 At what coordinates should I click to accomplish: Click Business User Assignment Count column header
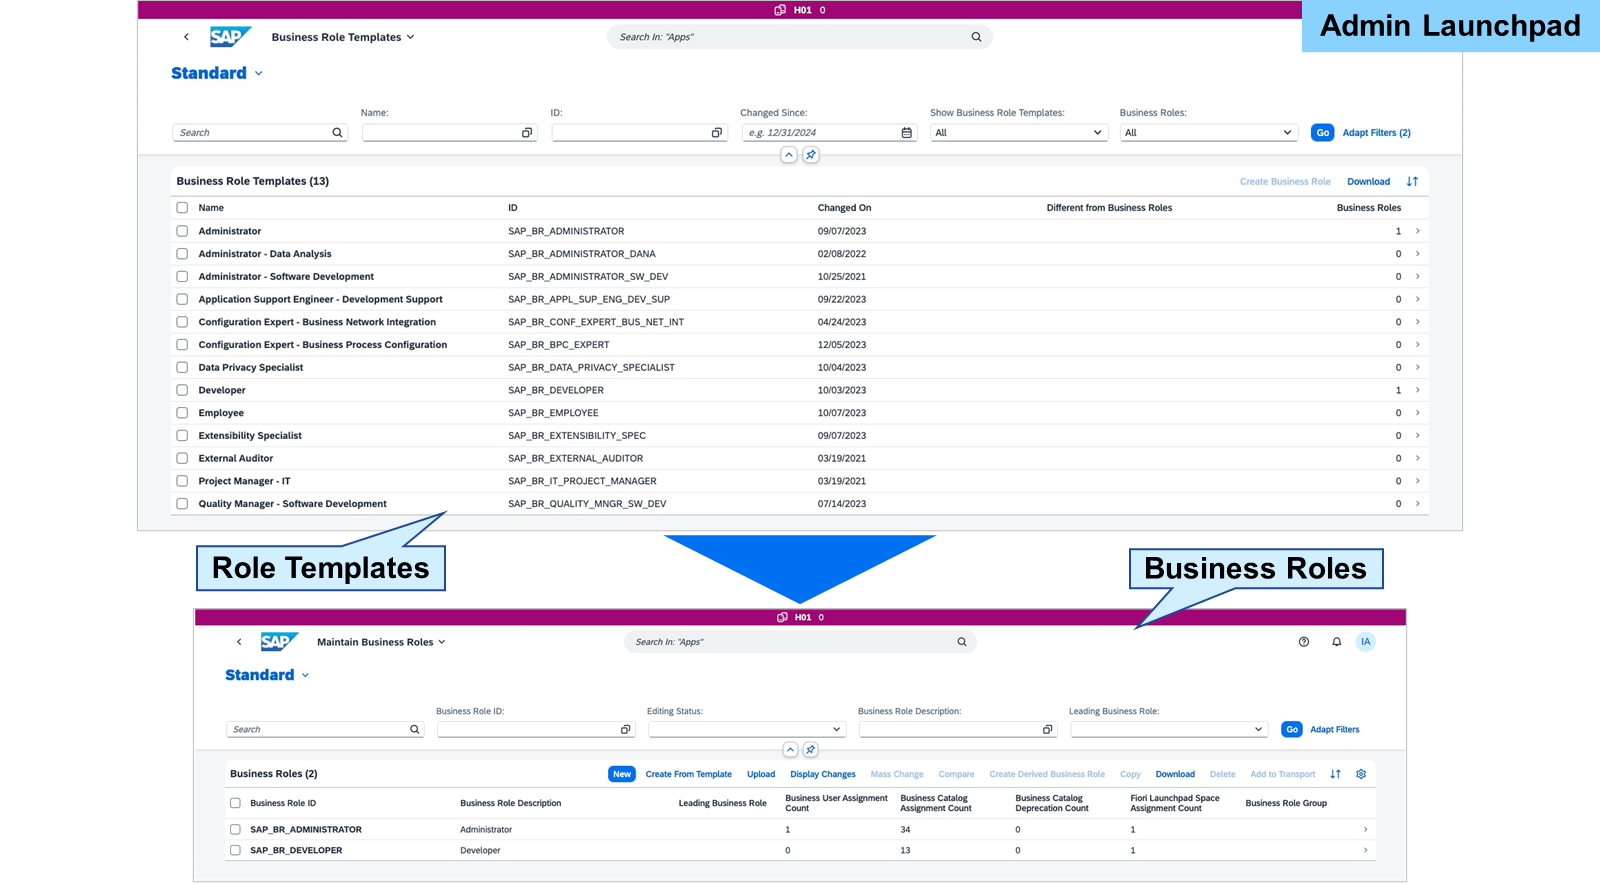836,804
